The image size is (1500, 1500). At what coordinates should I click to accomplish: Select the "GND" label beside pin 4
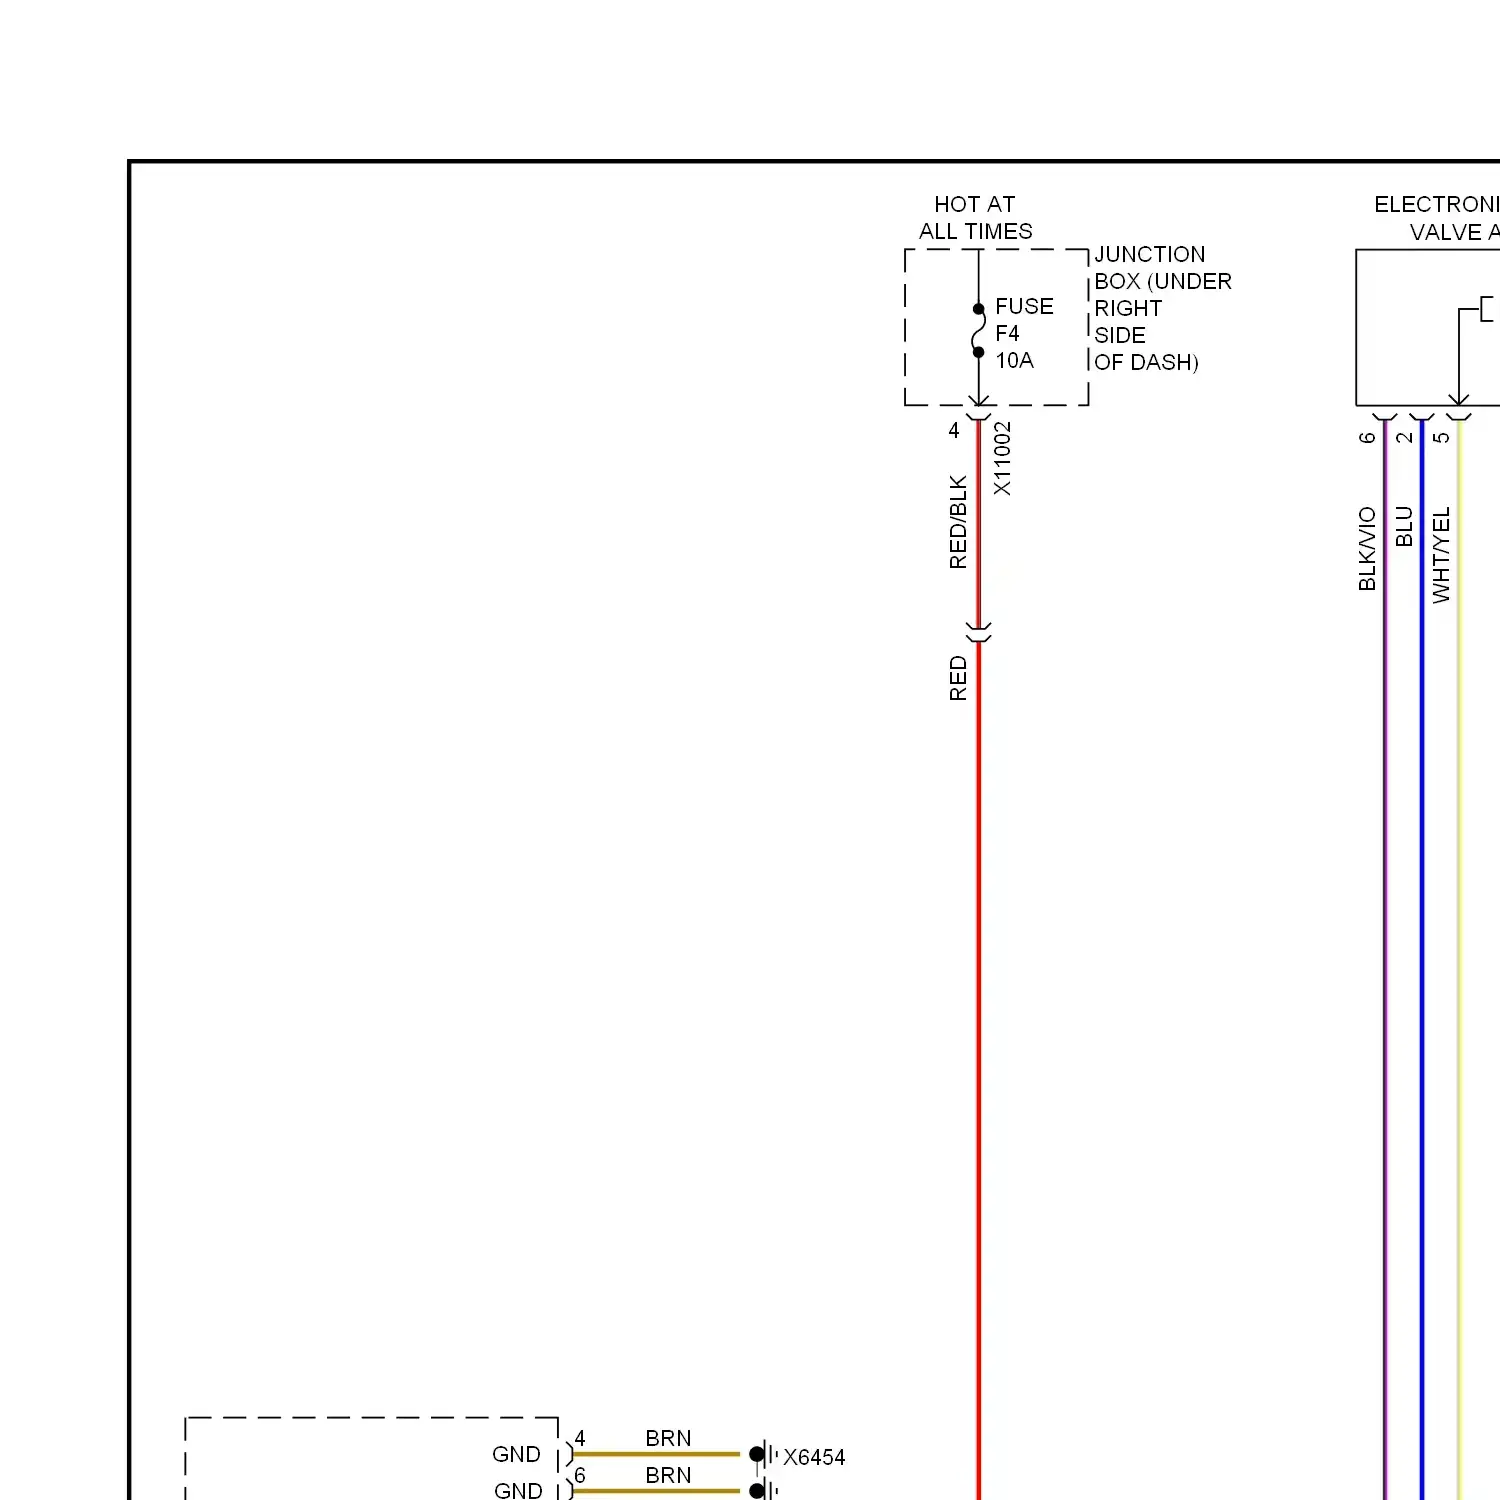pos(516,1454)
